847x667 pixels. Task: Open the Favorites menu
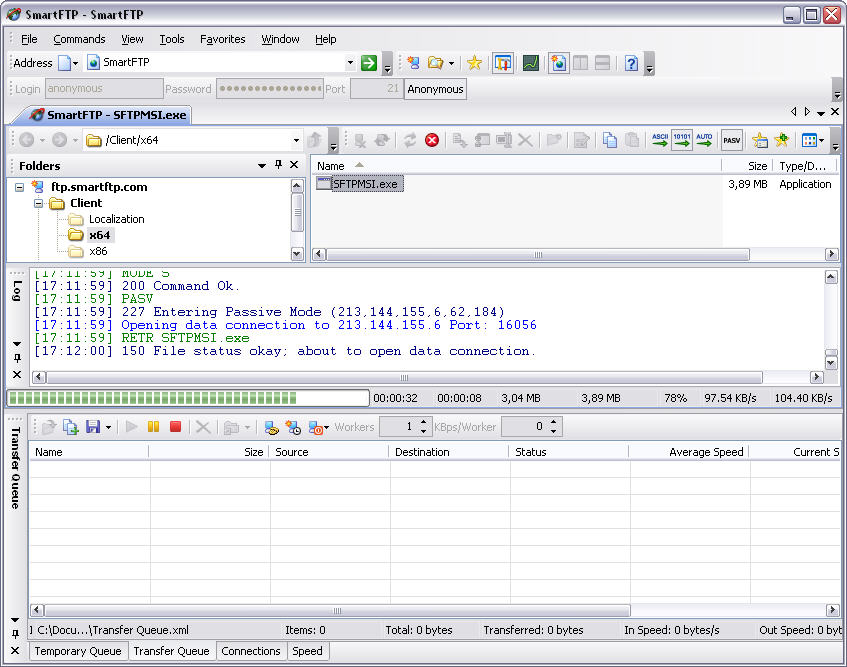[x=223, y=39]
